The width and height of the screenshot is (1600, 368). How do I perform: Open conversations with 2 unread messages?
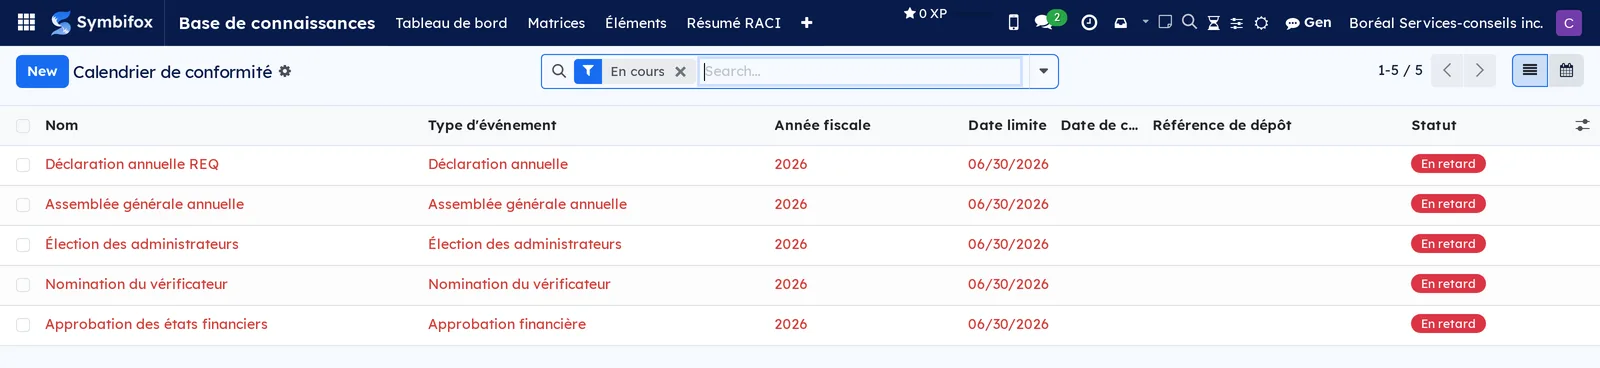click(1049, 20)
